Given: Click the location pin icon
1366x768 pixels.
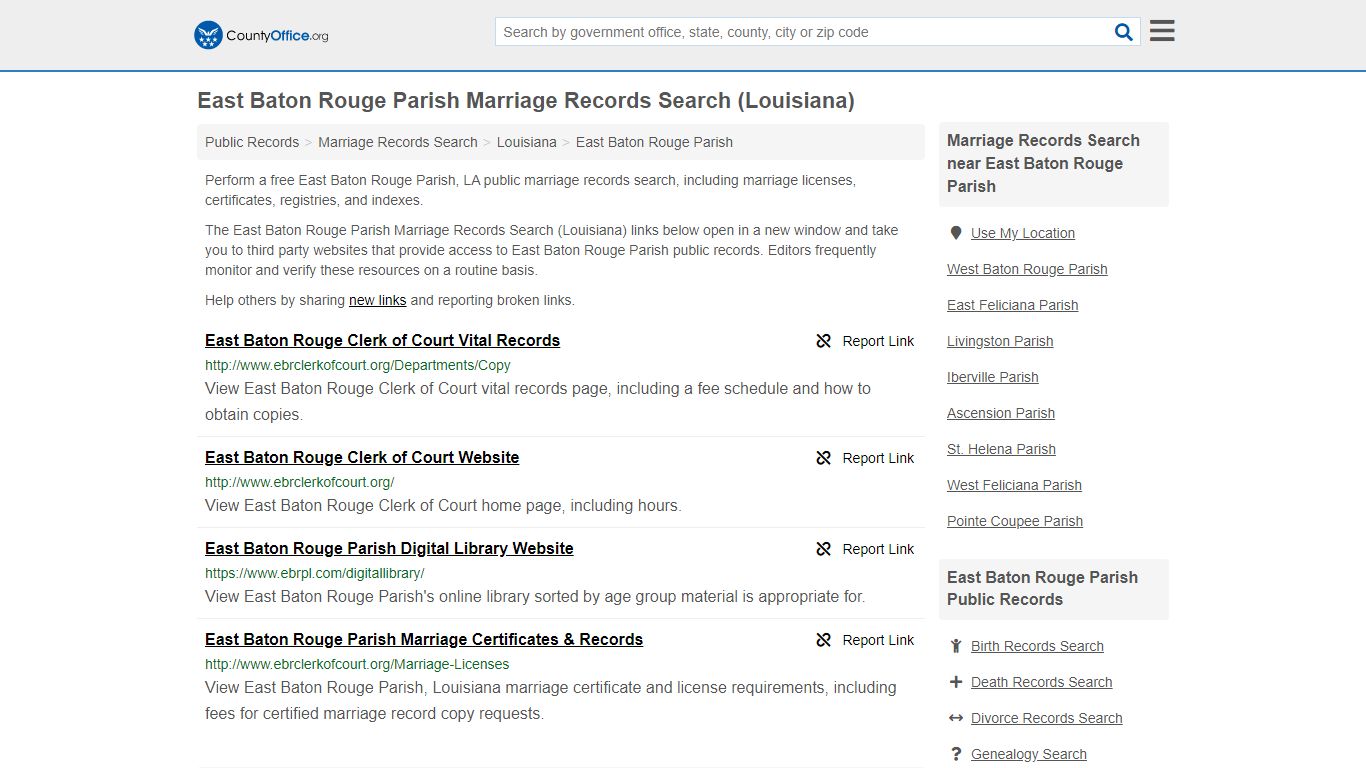Looking at the screenshot, I should [x=955, y=233].
